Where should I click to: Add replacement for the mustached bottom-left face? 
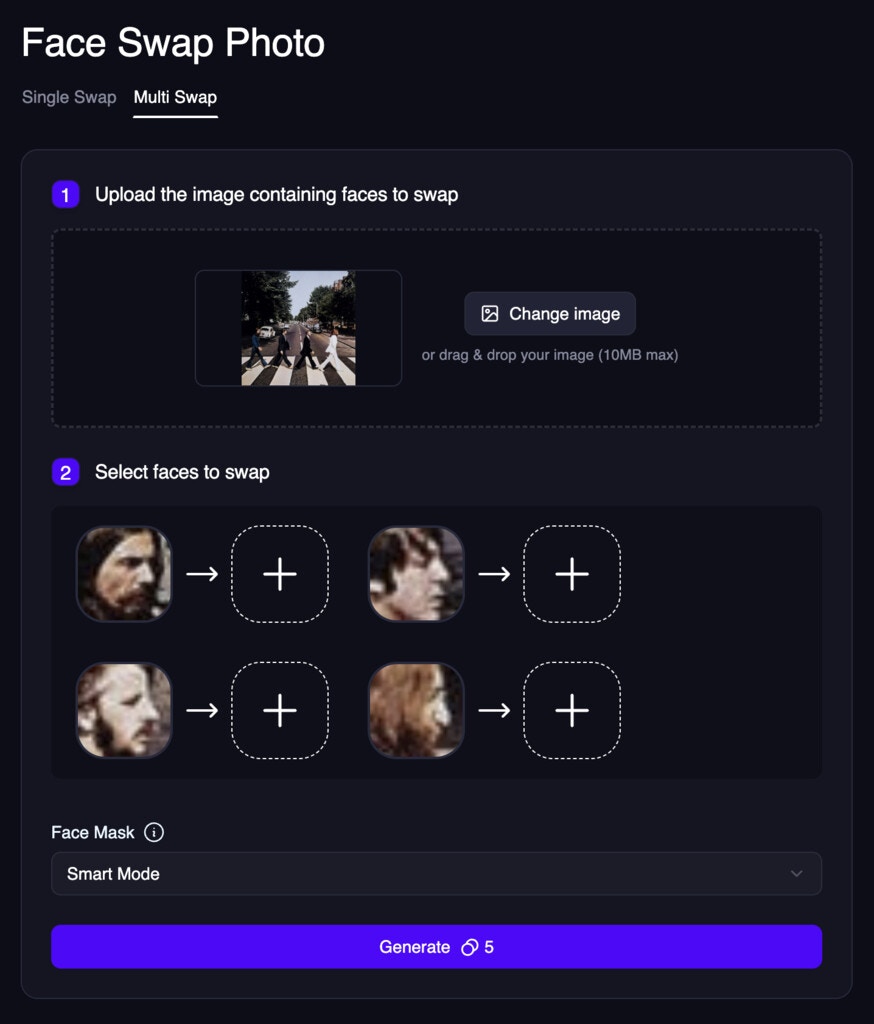click(x=280, y=711)
